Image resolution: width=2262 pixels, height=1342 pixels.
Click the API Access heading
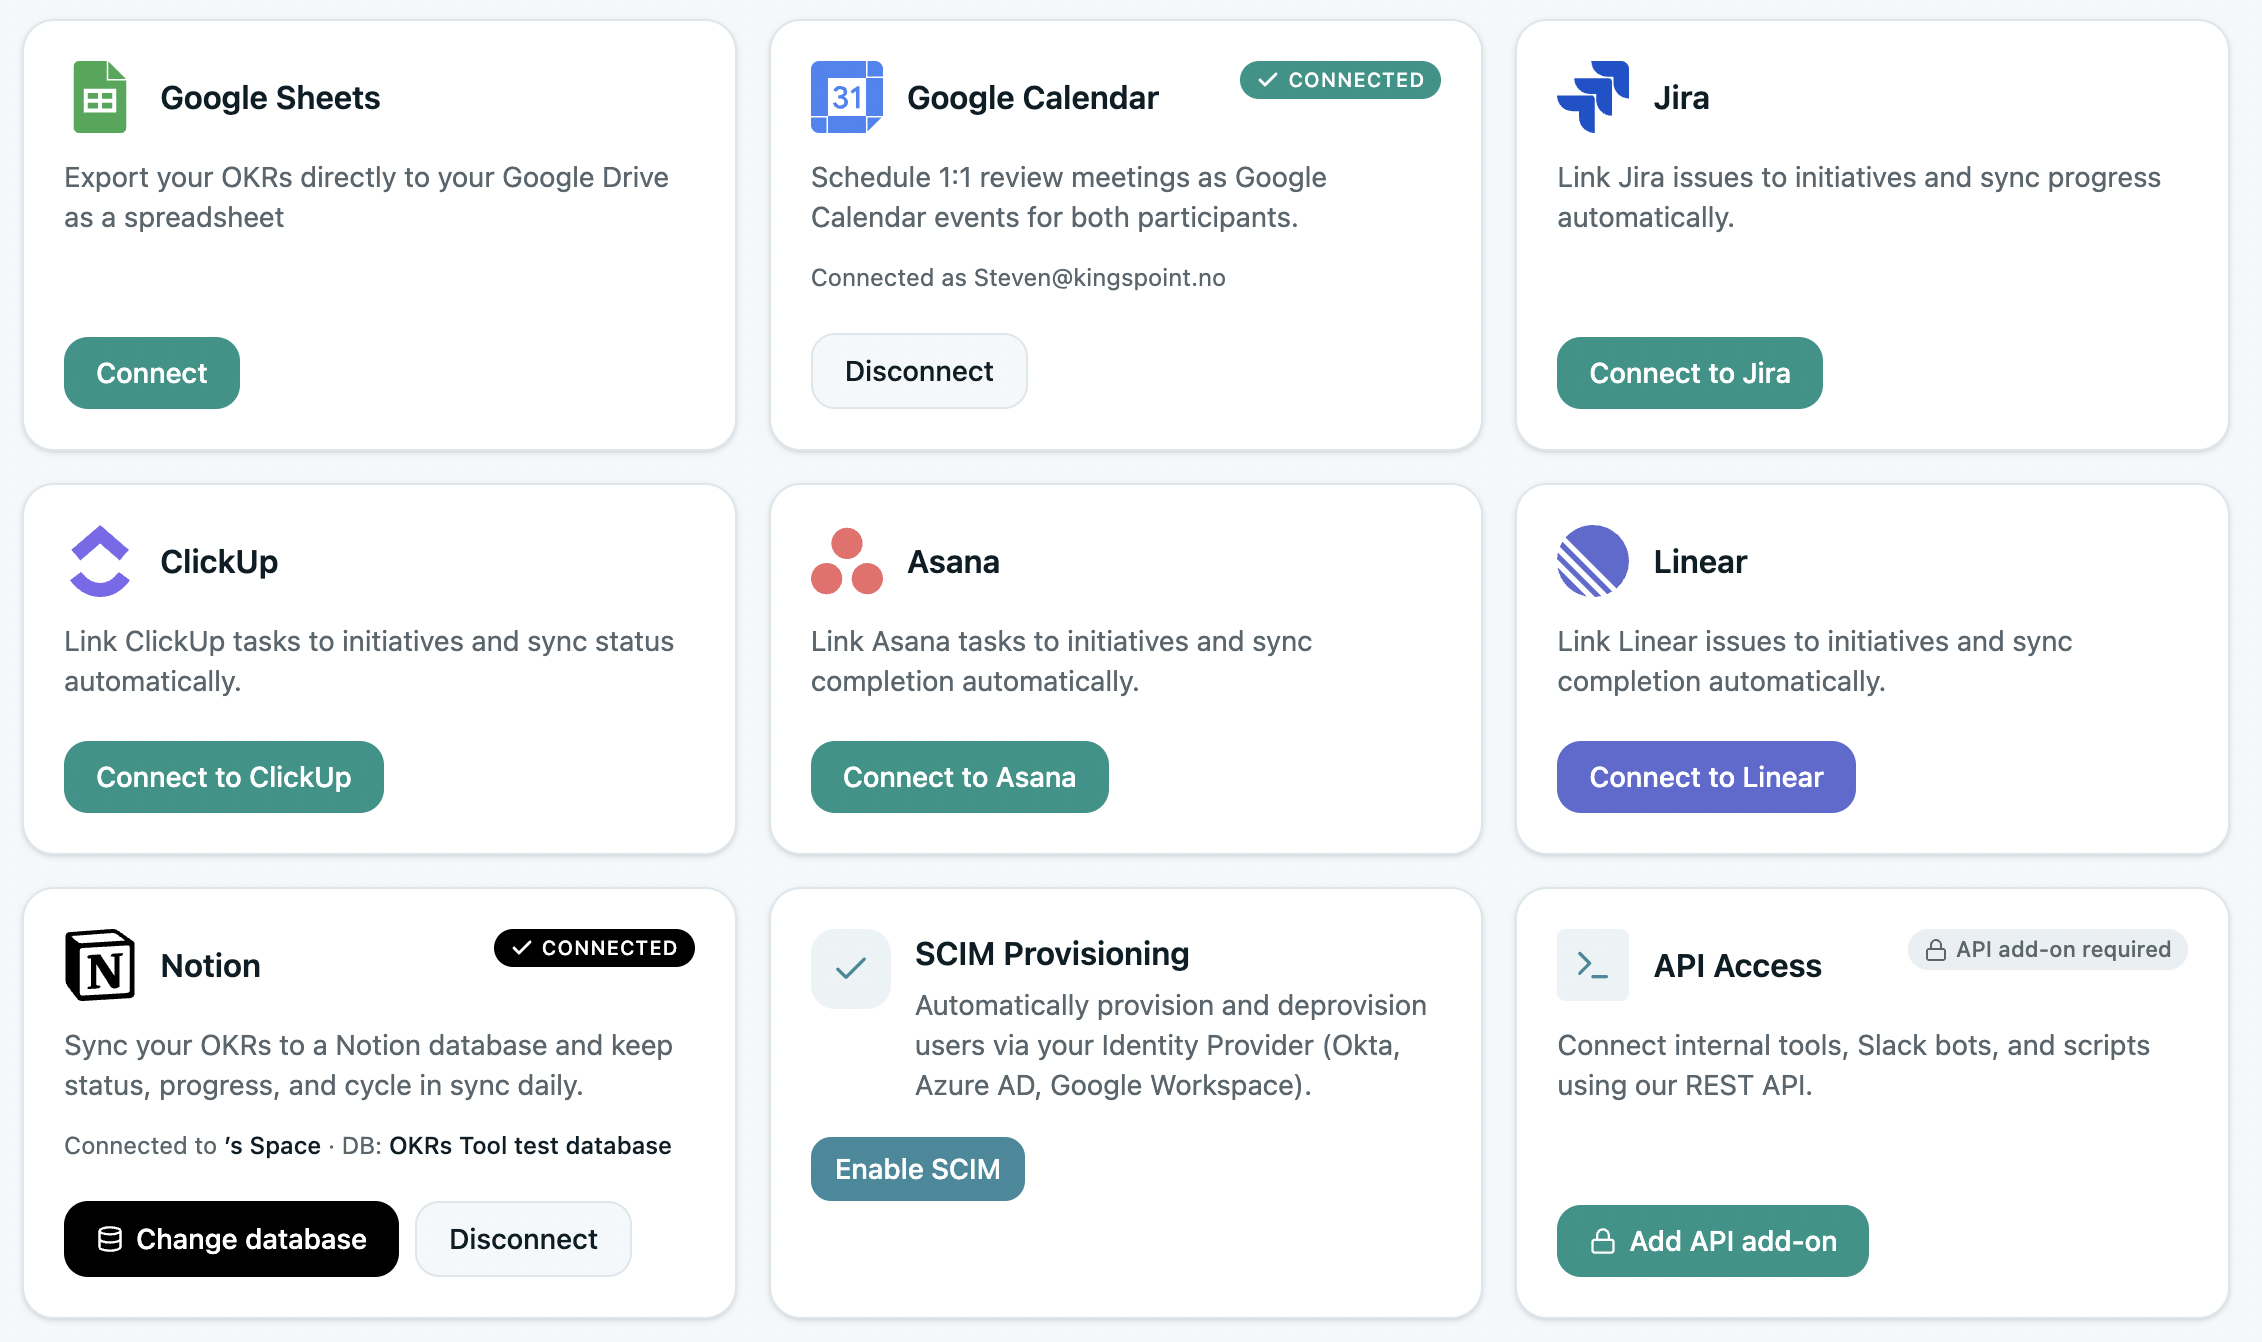pyautogui.click(x=1737, y=966)
